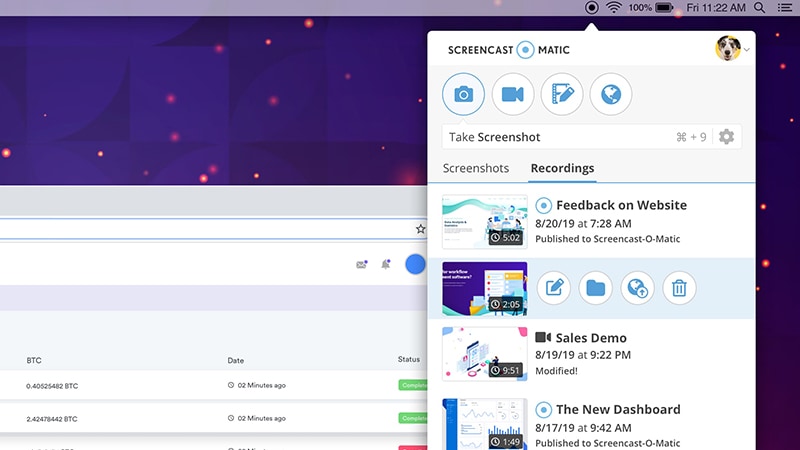This screenshot has height=450, width=800.
Task: Start a recording with the video camera icon
Action: [x=513, y=94]
